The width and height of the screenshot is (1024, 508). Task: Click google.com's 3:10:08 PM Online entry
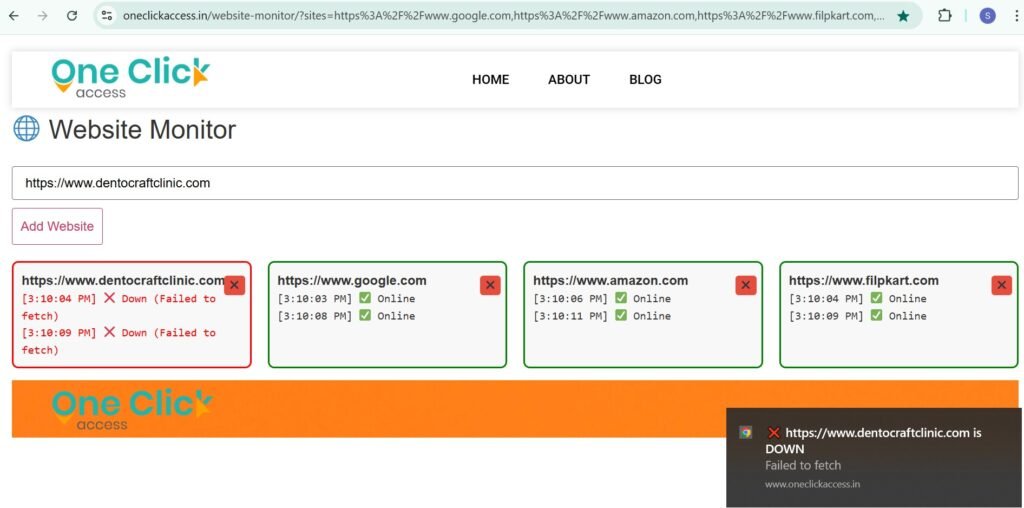346,316
